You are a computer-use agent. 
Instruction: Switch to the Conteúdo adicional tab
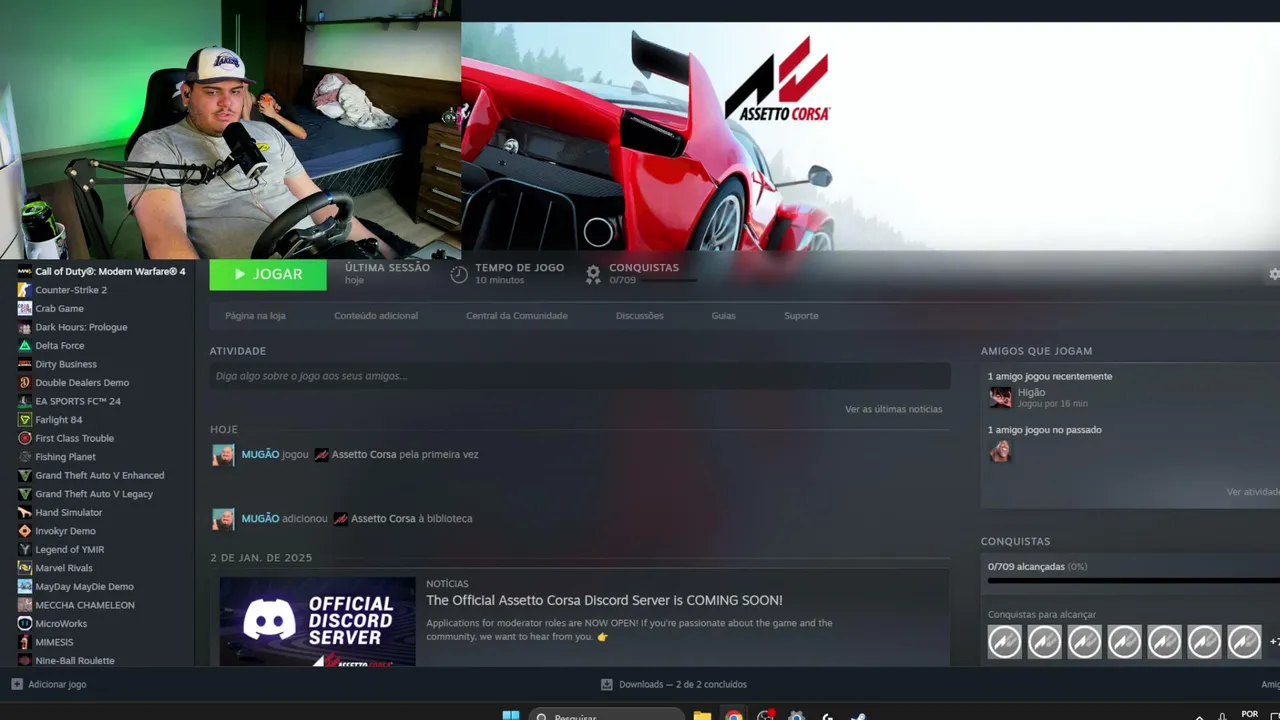(376, 316)
